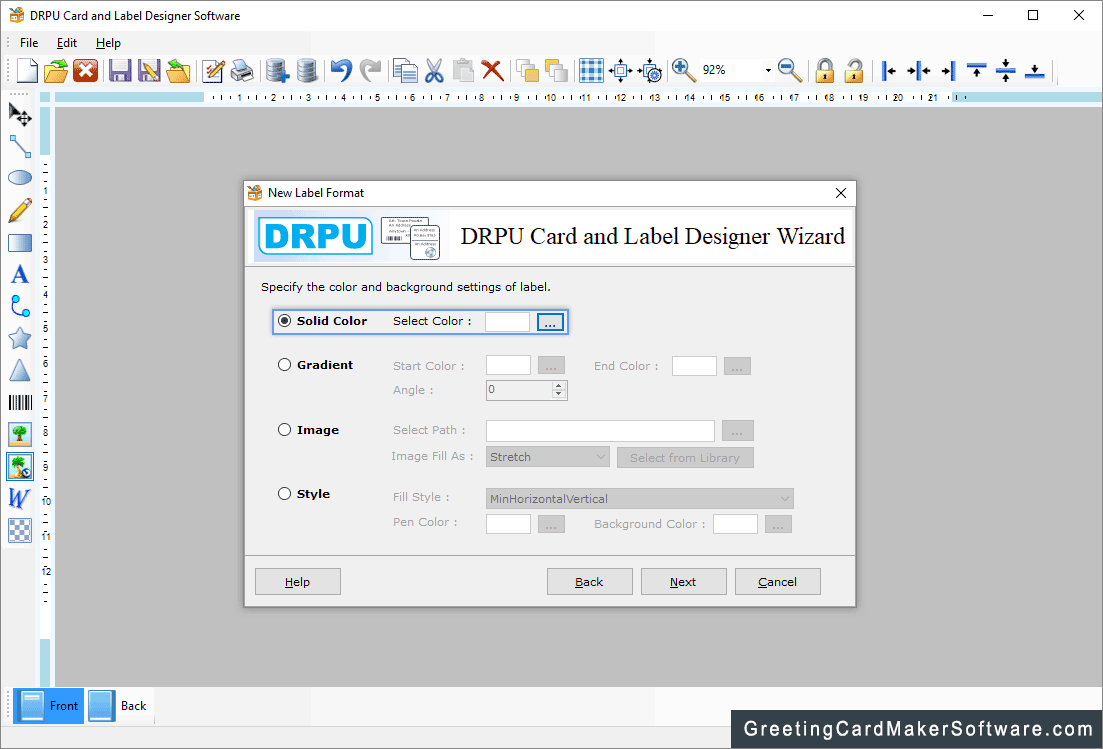Click the red X delete icon

492,70
